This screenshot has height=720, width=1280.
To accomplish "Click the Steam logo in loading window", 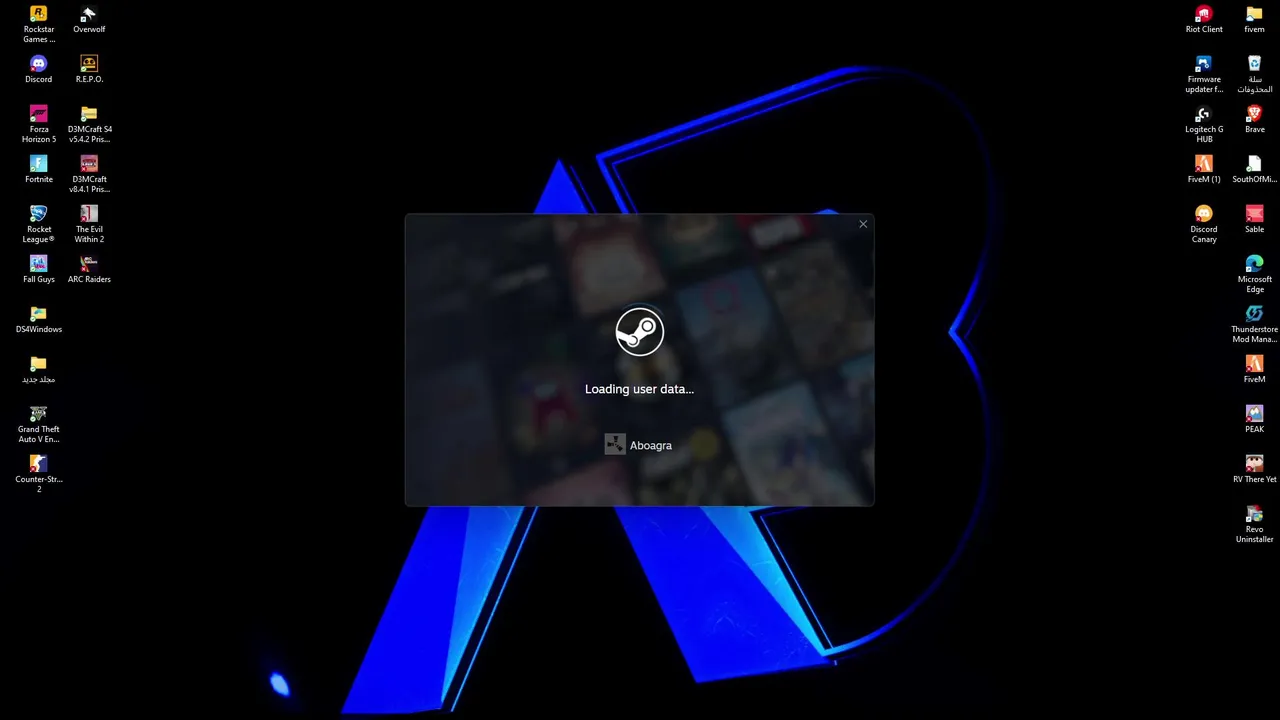I will click(640, 332).
